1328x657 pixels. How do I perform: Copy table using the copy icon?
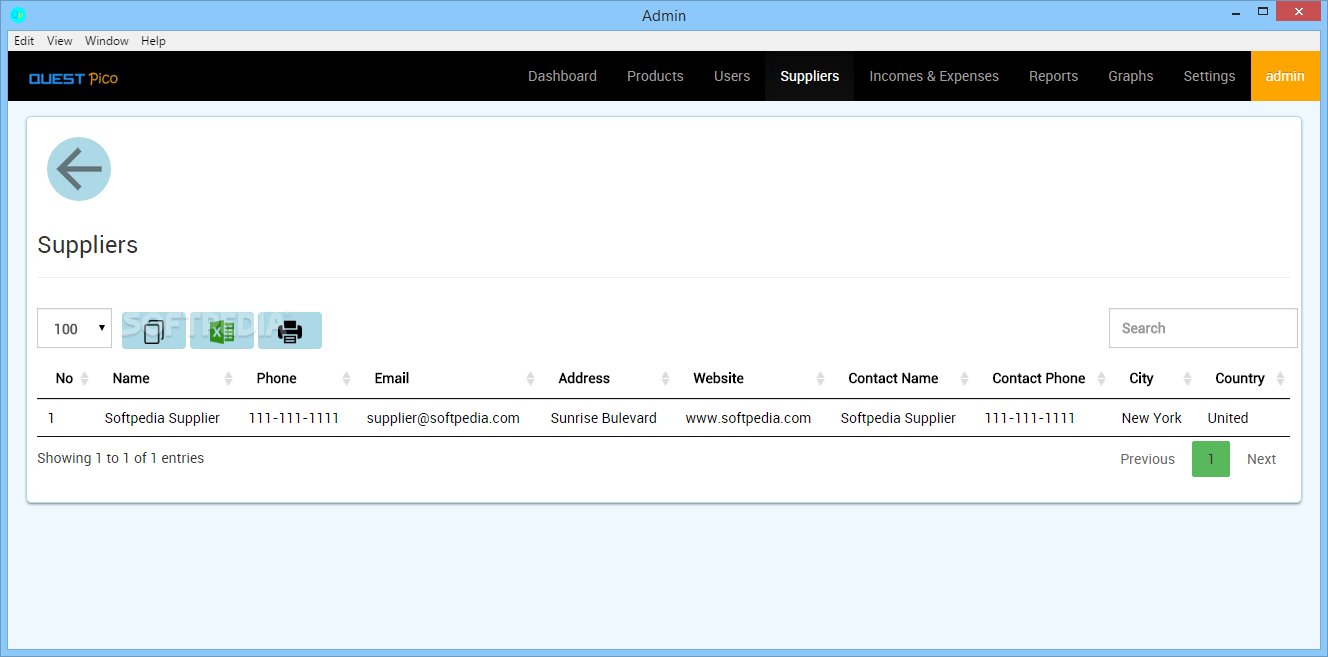[x=154, y=330]
